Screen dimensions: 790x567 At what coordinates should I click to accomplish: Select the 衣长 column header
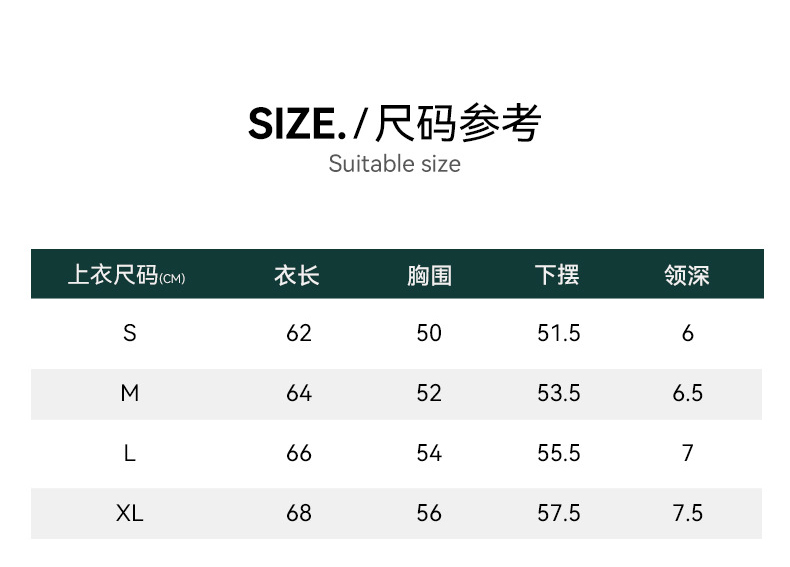[297, 275]
